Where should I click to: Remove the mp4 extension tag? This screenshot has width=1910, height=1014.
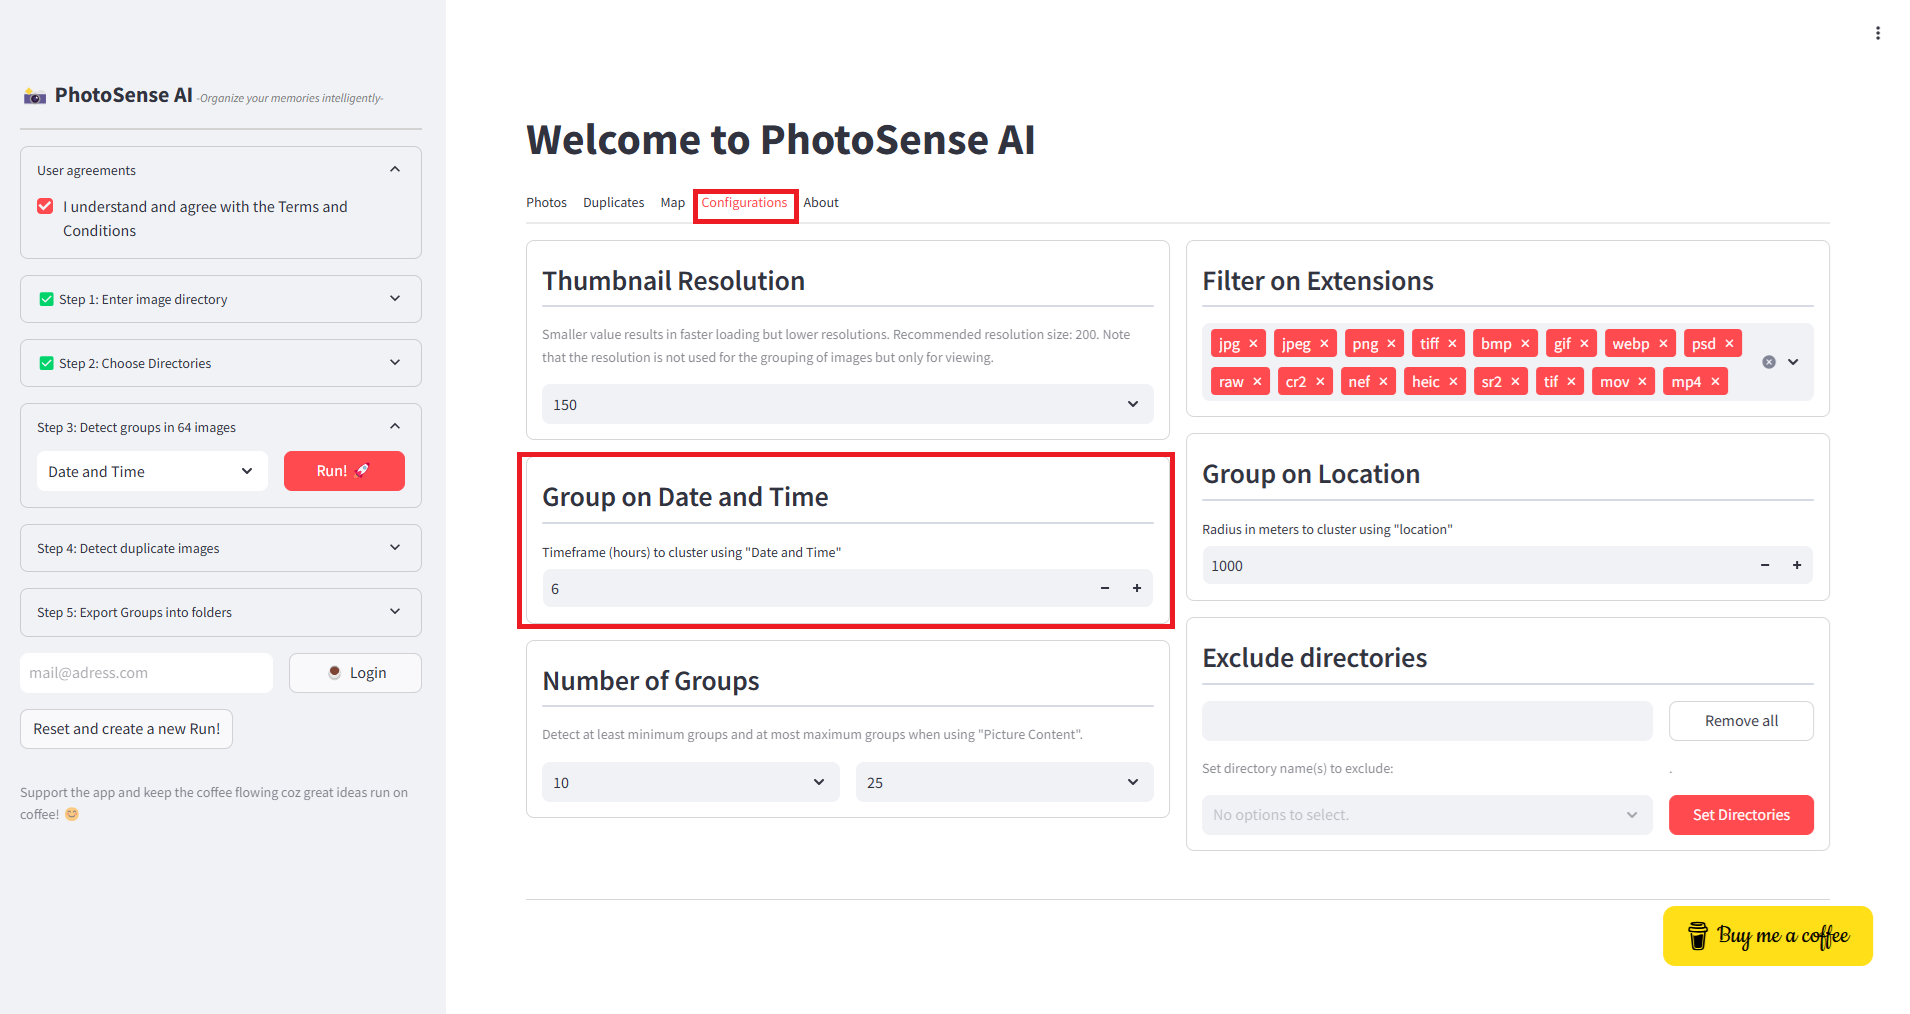(1715, 382)
